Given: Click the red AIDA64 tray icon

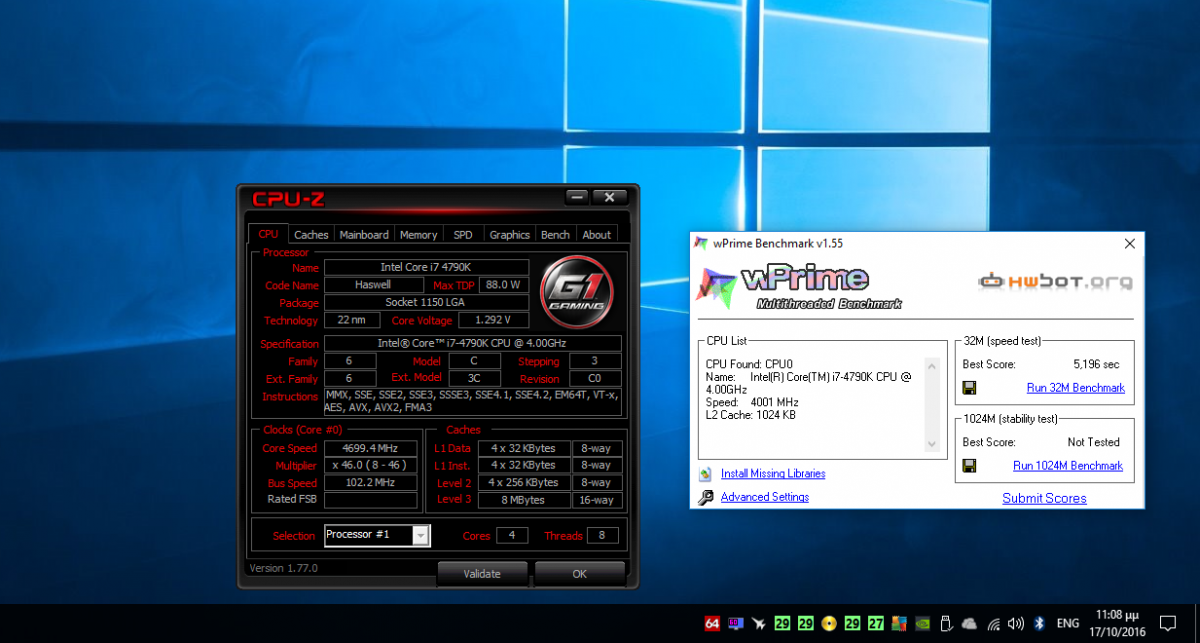Looking at the screenshot, I should tap(712, 623).
